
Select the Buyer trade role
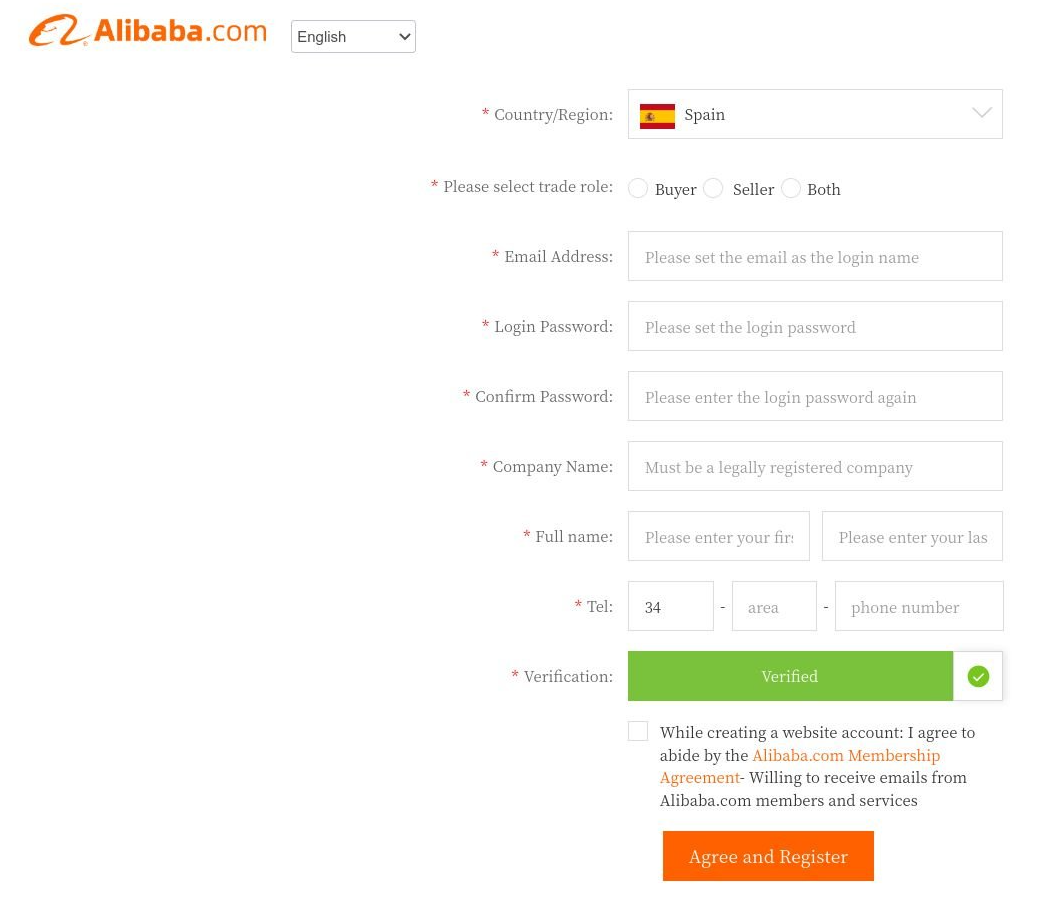[638, 189]
